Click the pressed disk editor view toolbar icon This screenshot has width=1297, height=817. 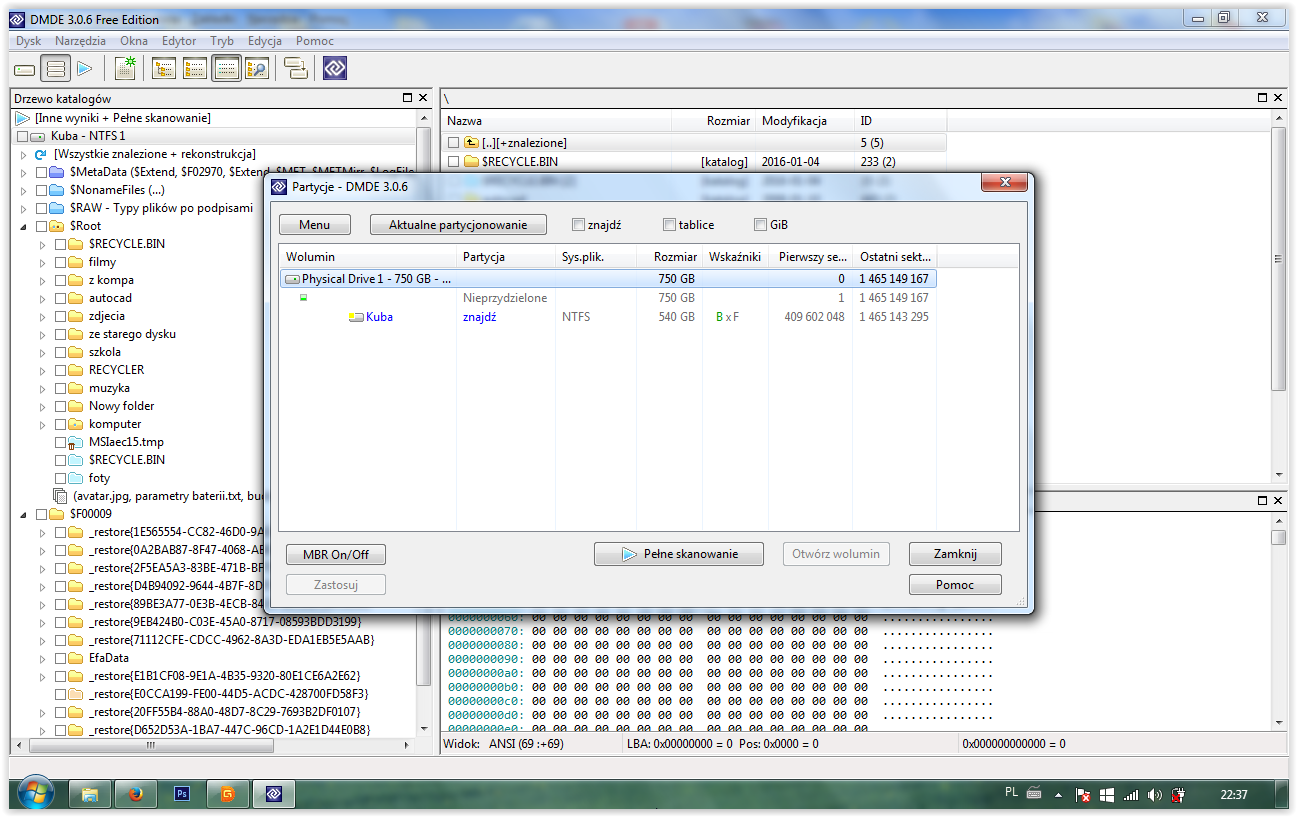tap(226, 69)
